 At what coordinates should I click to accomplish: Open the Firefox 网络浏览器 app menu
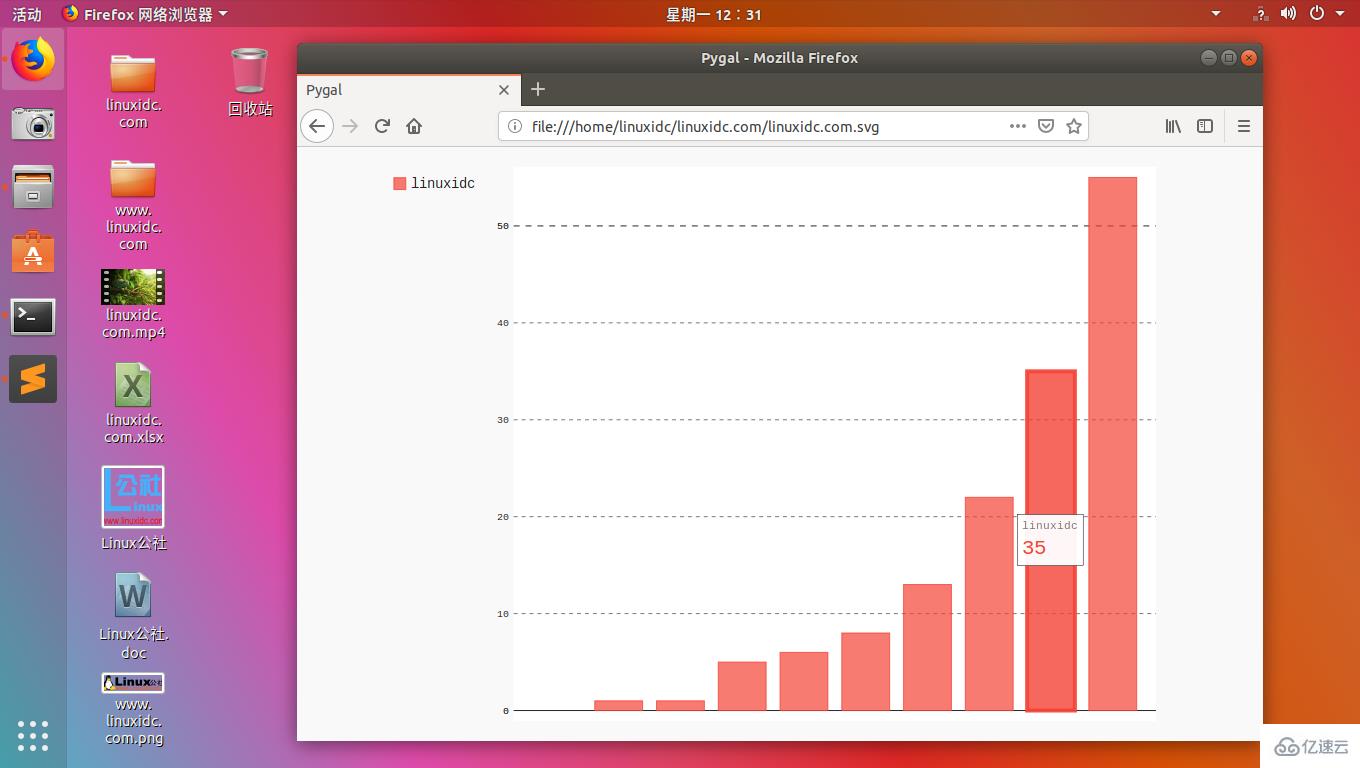tap(145, 14)
